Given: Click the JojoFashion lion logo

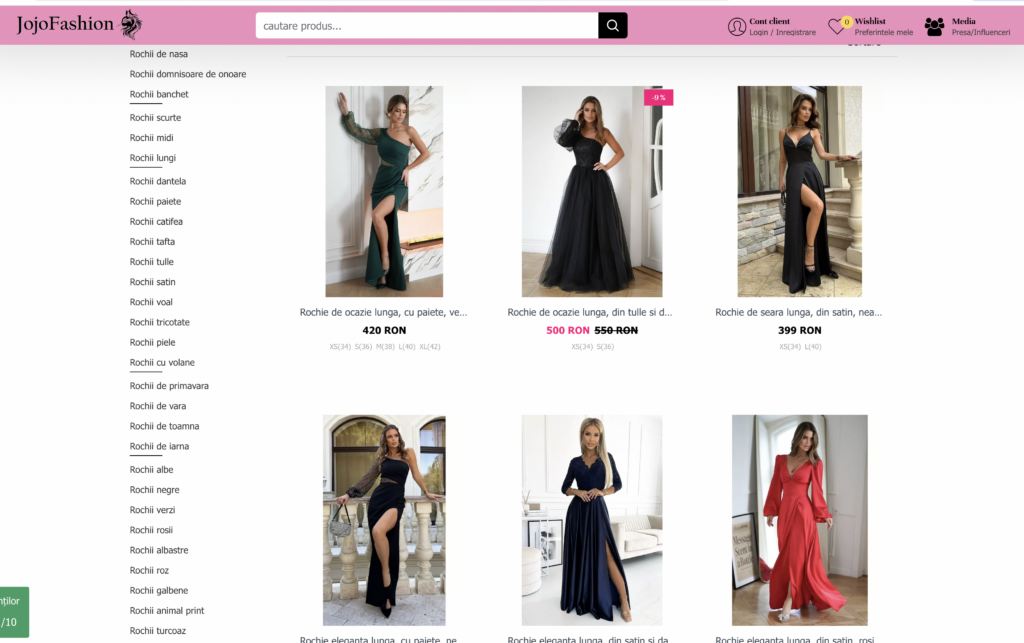Looking at the screenshot, I should click(x=131, y=24).
